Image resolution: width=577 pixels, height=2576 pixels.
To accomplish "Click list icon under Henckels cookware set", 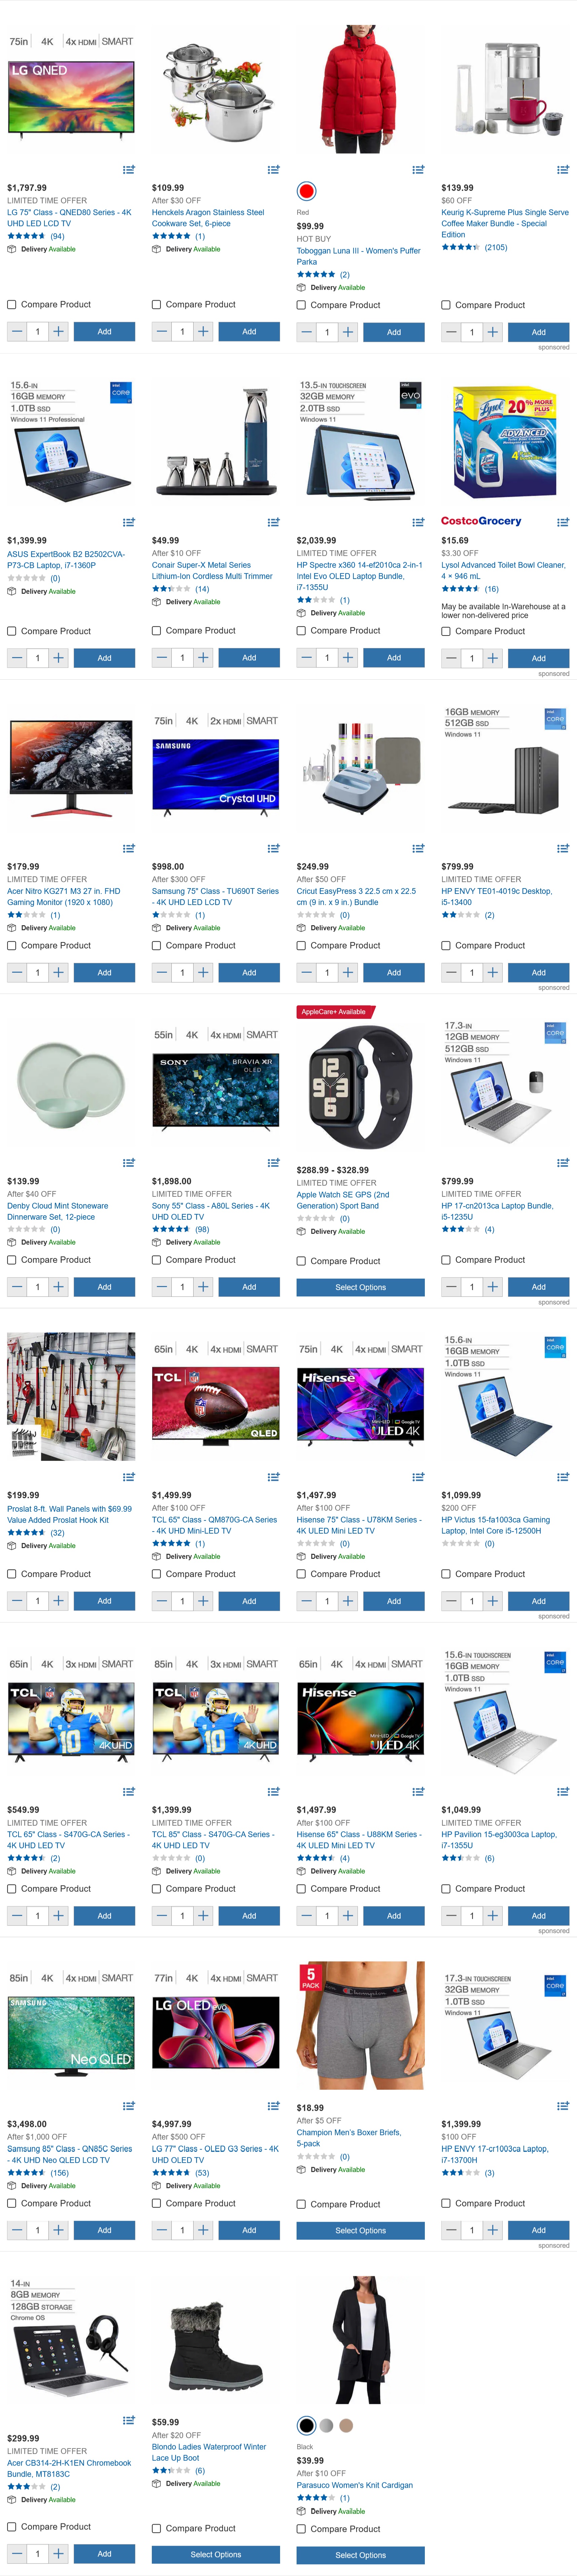I will click(273, 170).
